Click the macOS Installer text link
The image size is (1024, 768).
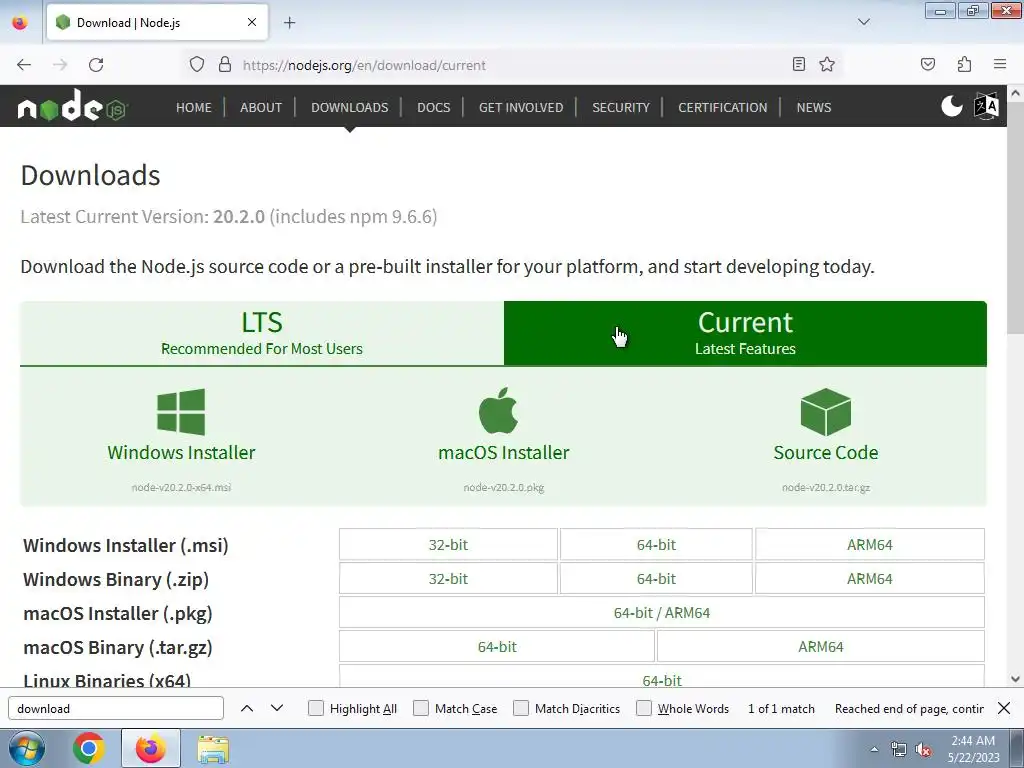click(504, 453)
